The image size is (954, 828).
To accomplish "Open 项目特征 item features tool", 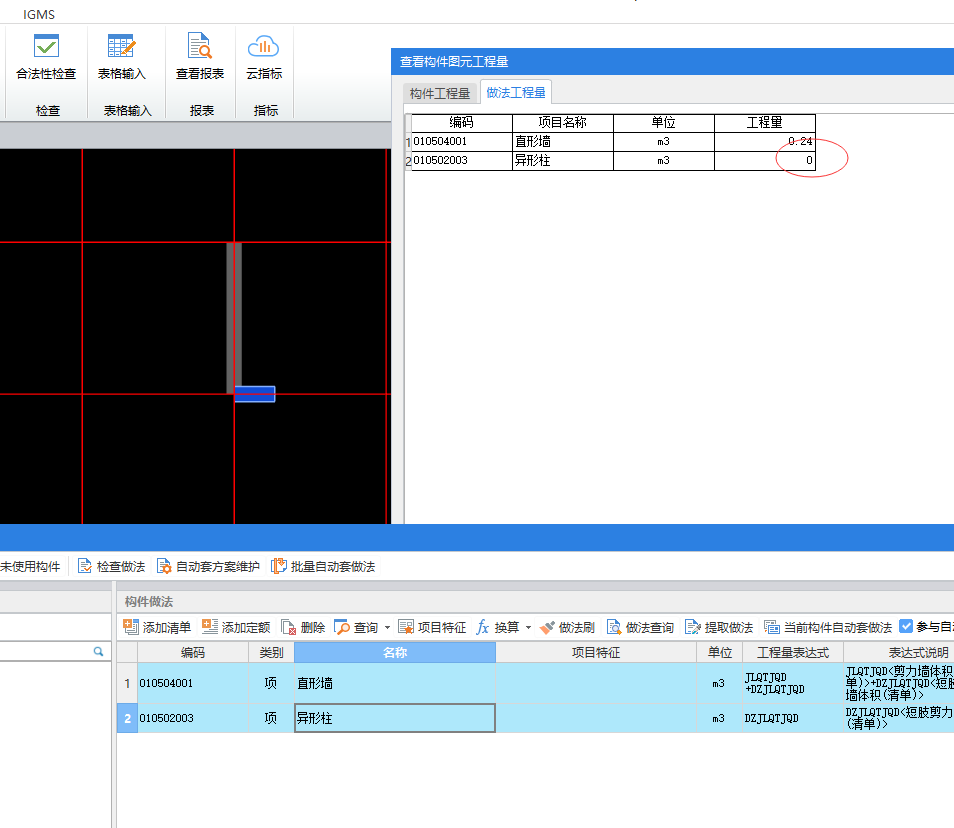I will tap(432, 627).
